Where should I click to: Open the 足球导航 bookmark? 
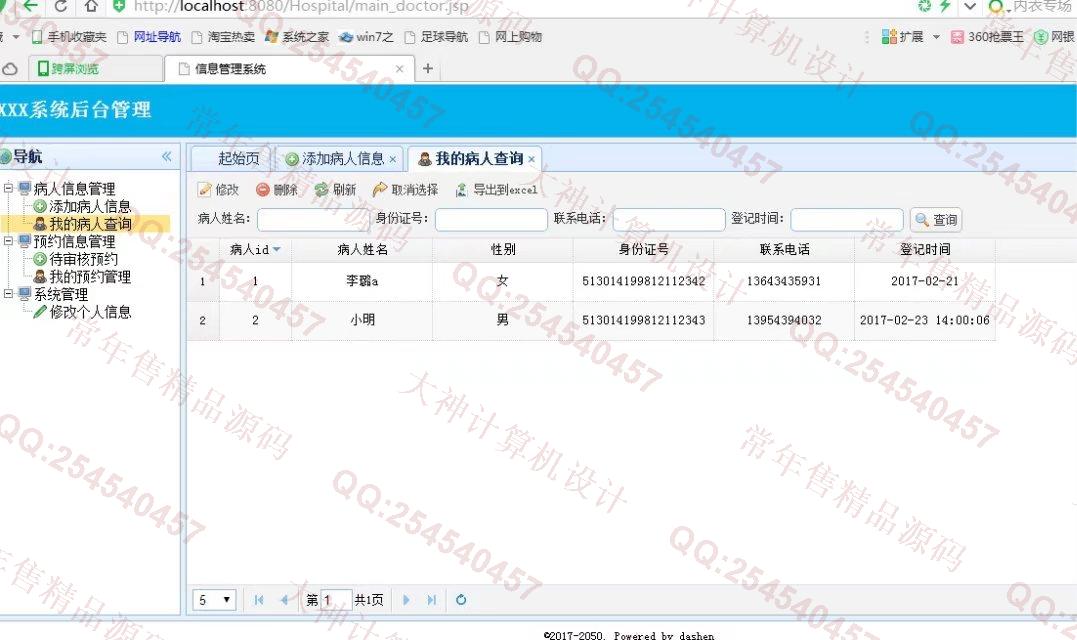pos(436,36)
